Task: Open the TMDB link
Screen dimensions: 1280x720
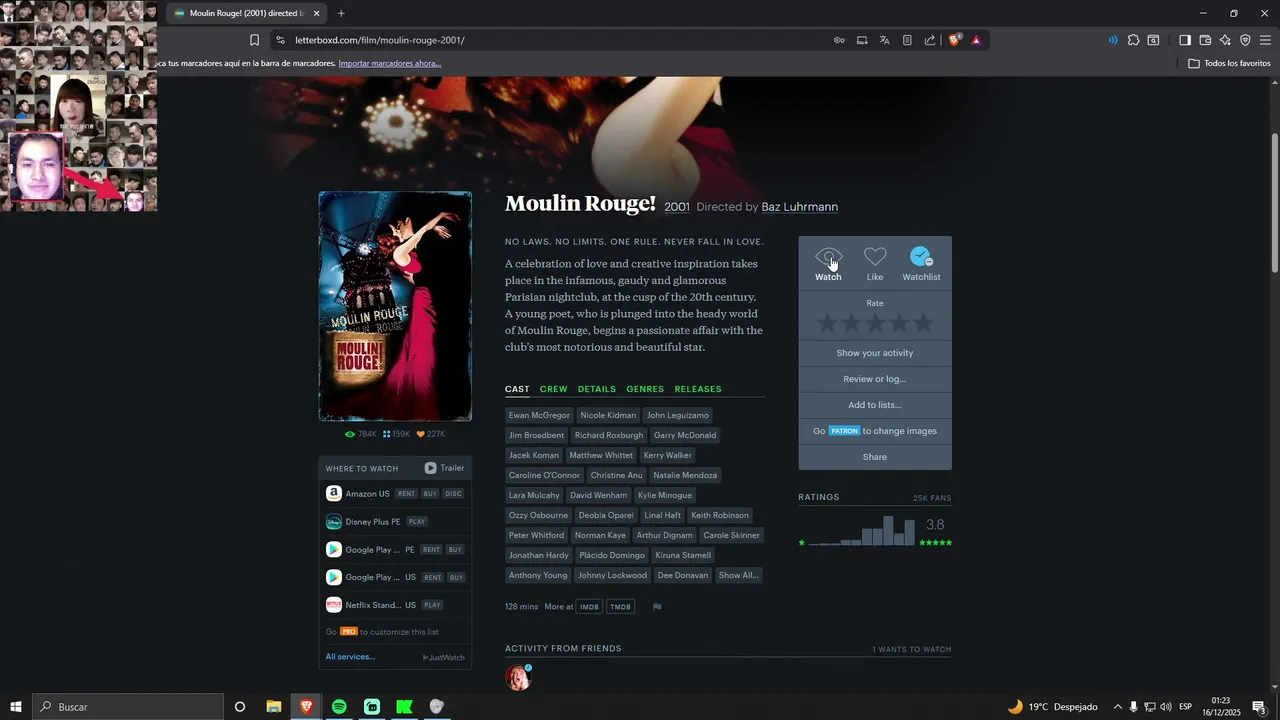Action: (x=620, y=607)
